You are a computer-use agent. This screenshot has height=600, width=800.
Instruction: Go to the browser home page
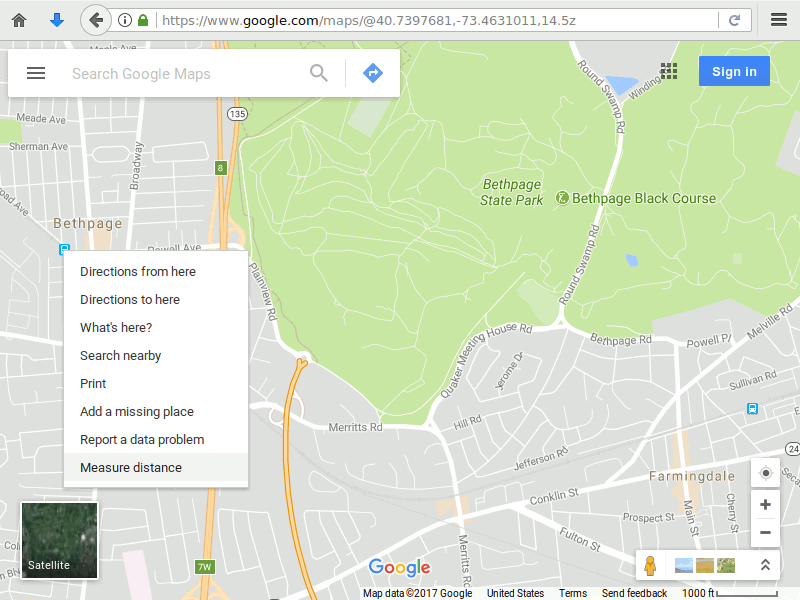(x=19, y=20)
